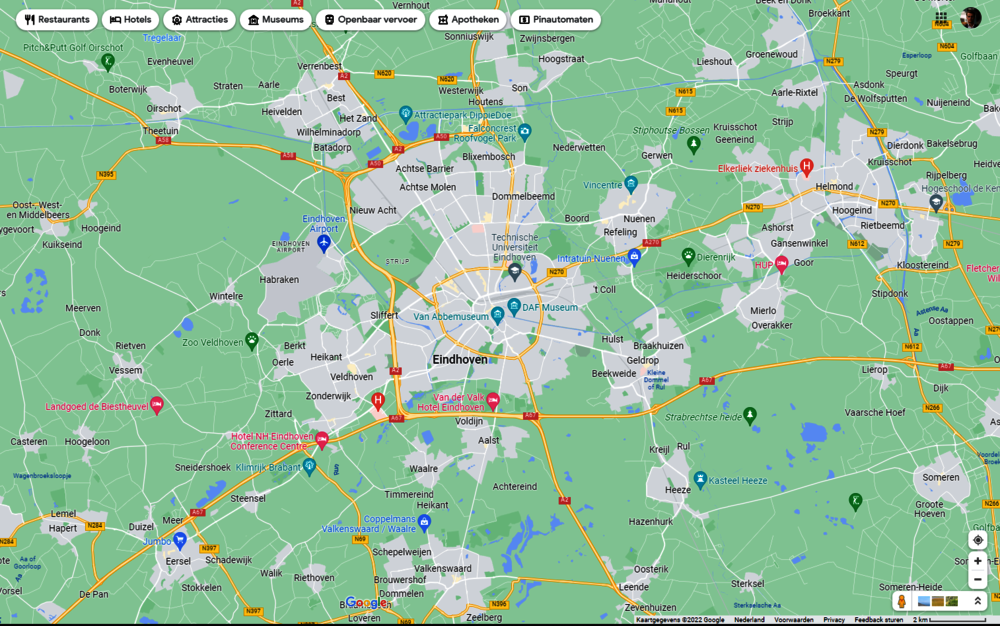Zoom out with the minus button
Image resolution: width=1000 pixels, height=626 pixels.
[977, 580]
